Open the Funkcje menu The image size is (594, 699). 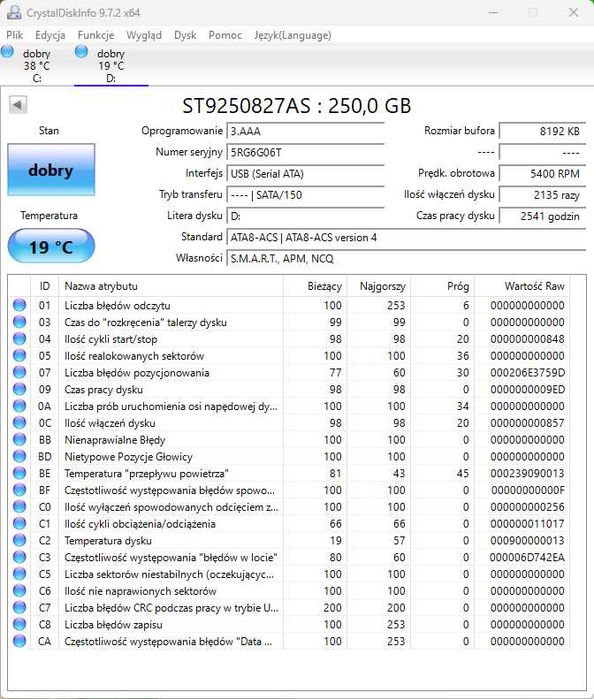coord(95,35)
